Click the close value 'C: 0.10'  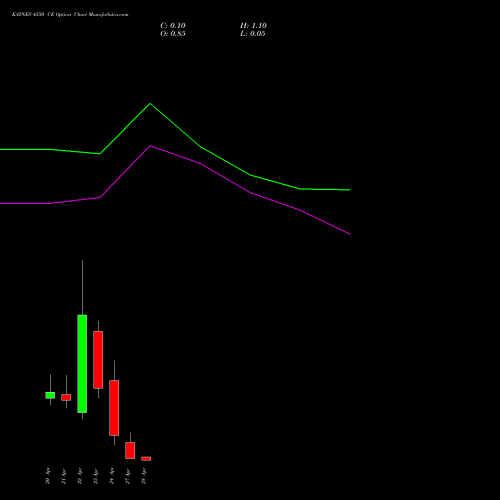(x=173, y=26)
